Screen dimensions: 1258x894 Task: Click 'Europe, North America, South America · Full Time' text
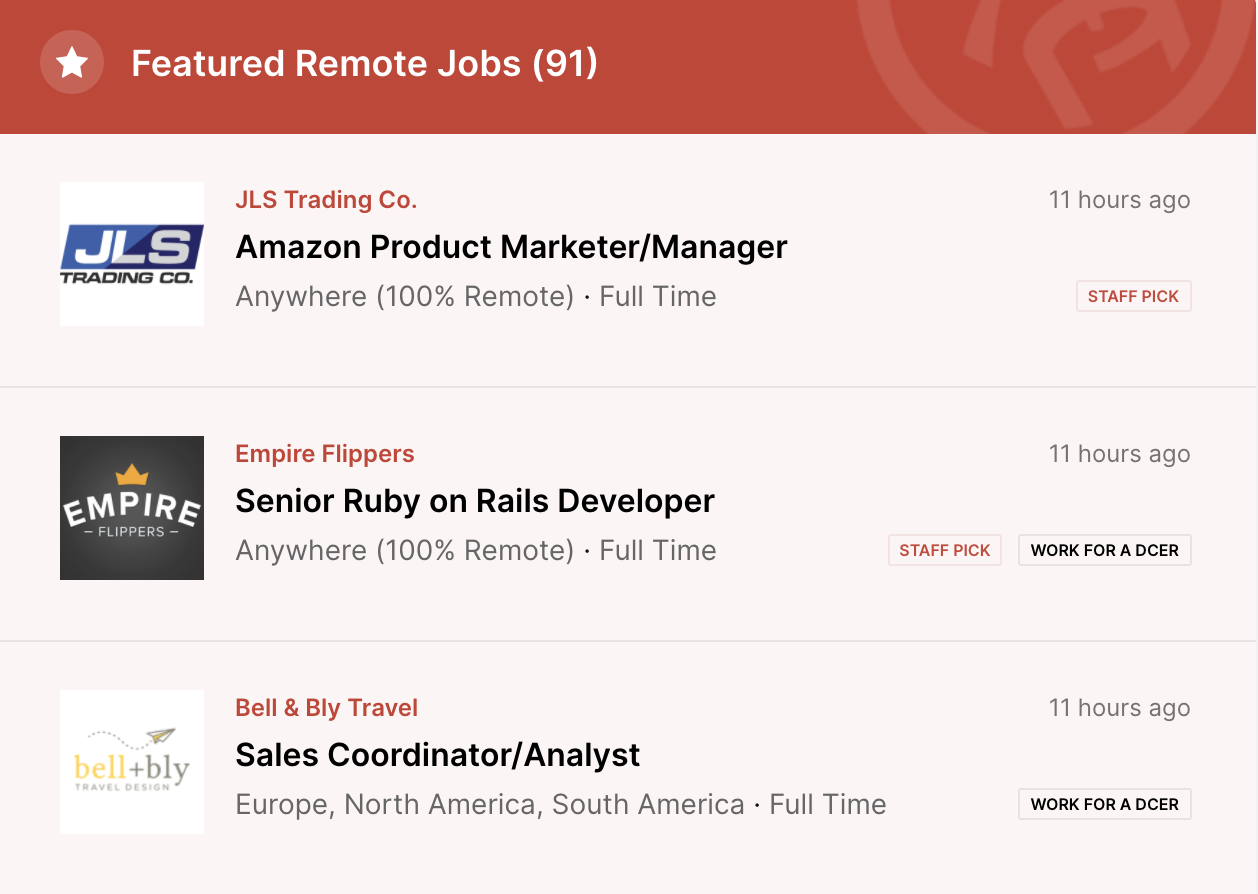coord(561,805)
